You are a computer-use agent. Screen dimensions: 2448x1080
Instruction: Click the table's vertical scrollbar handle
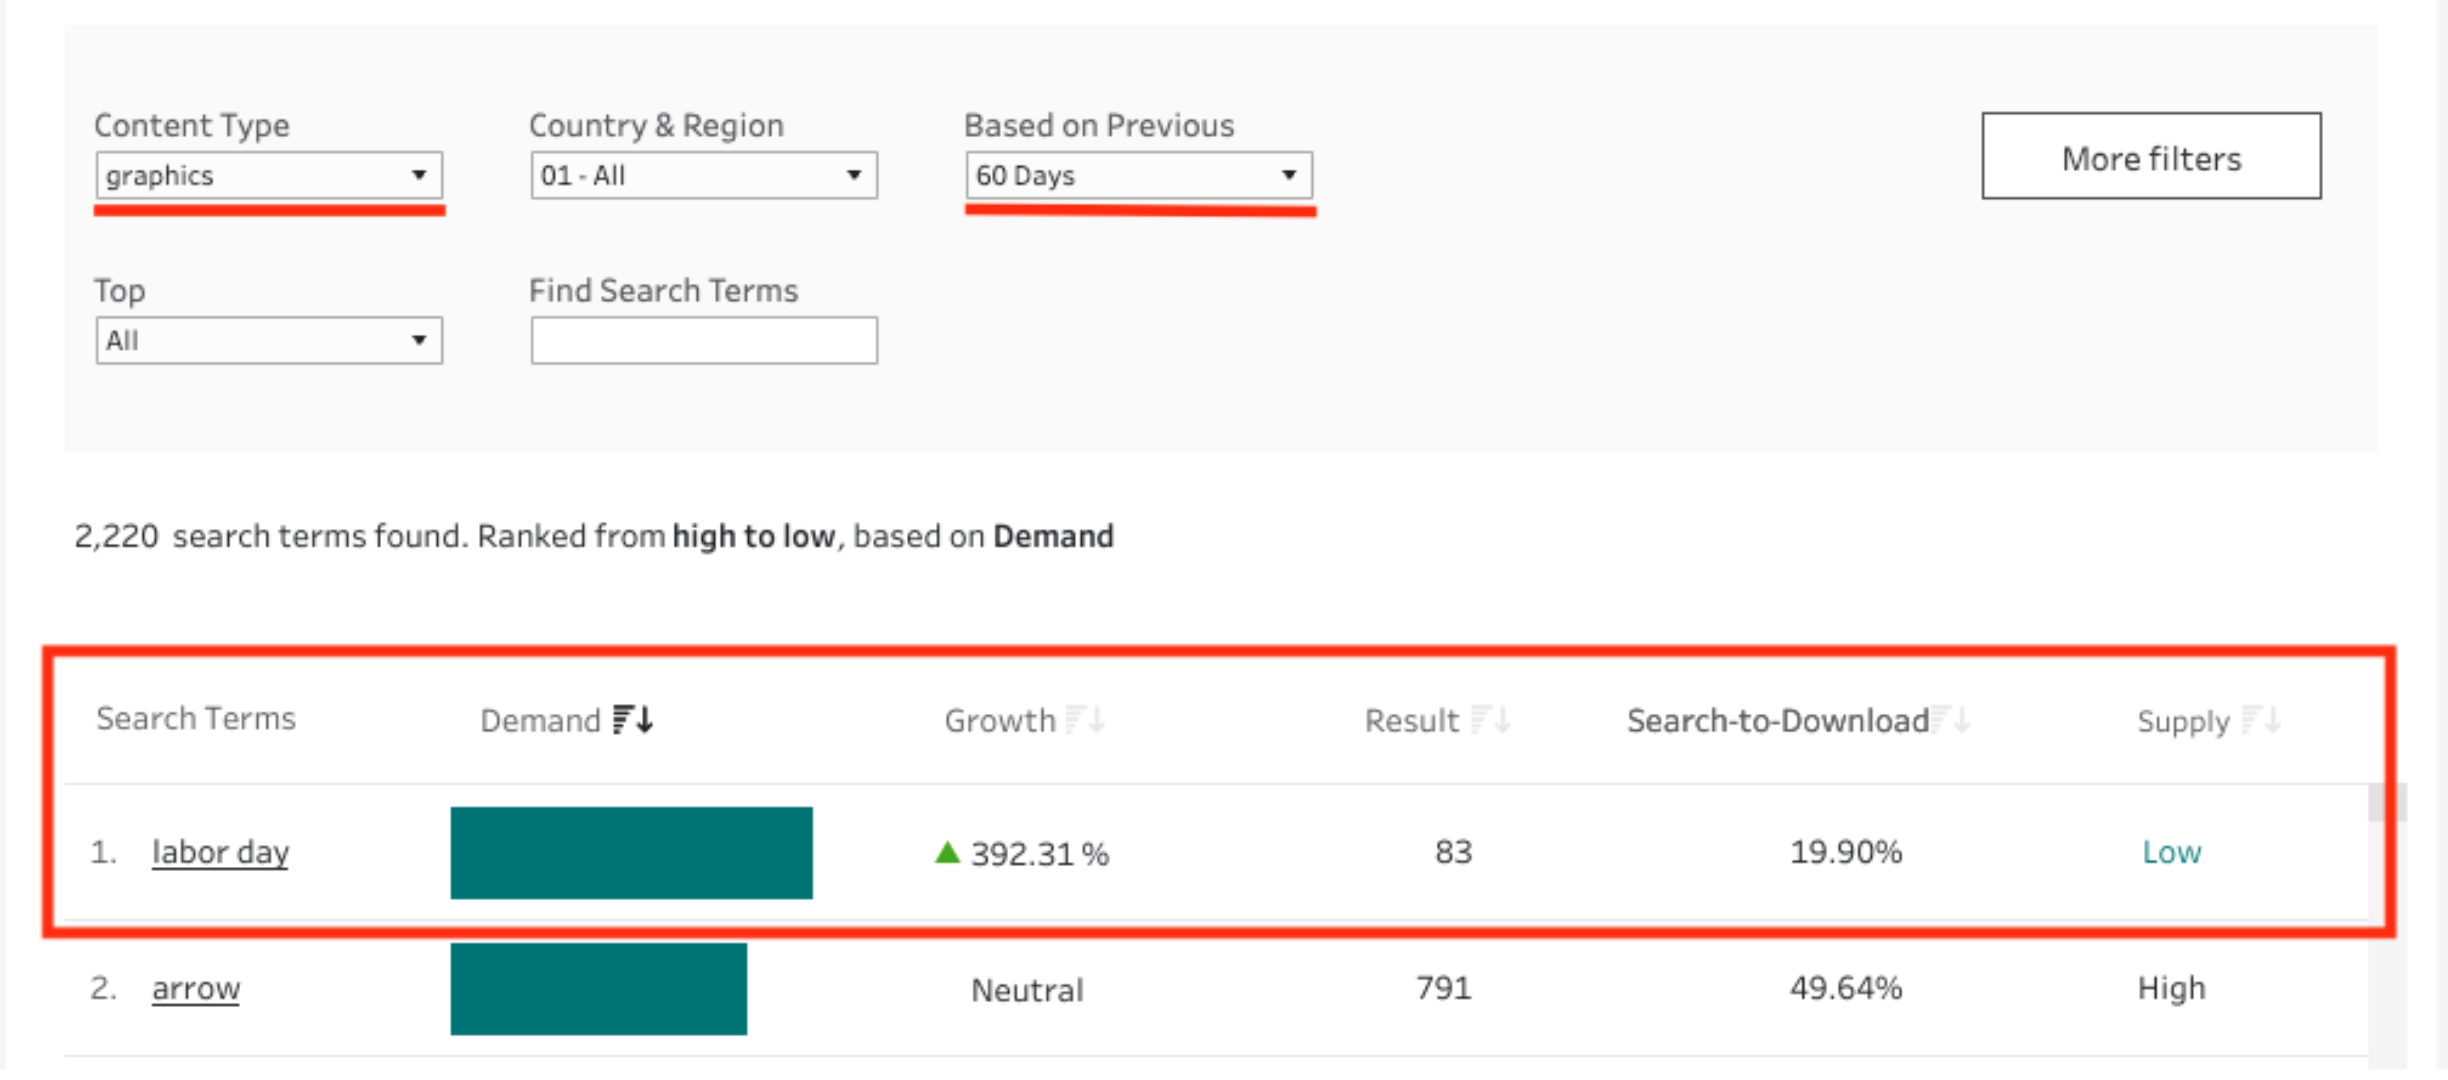[x=2386, y=802]
